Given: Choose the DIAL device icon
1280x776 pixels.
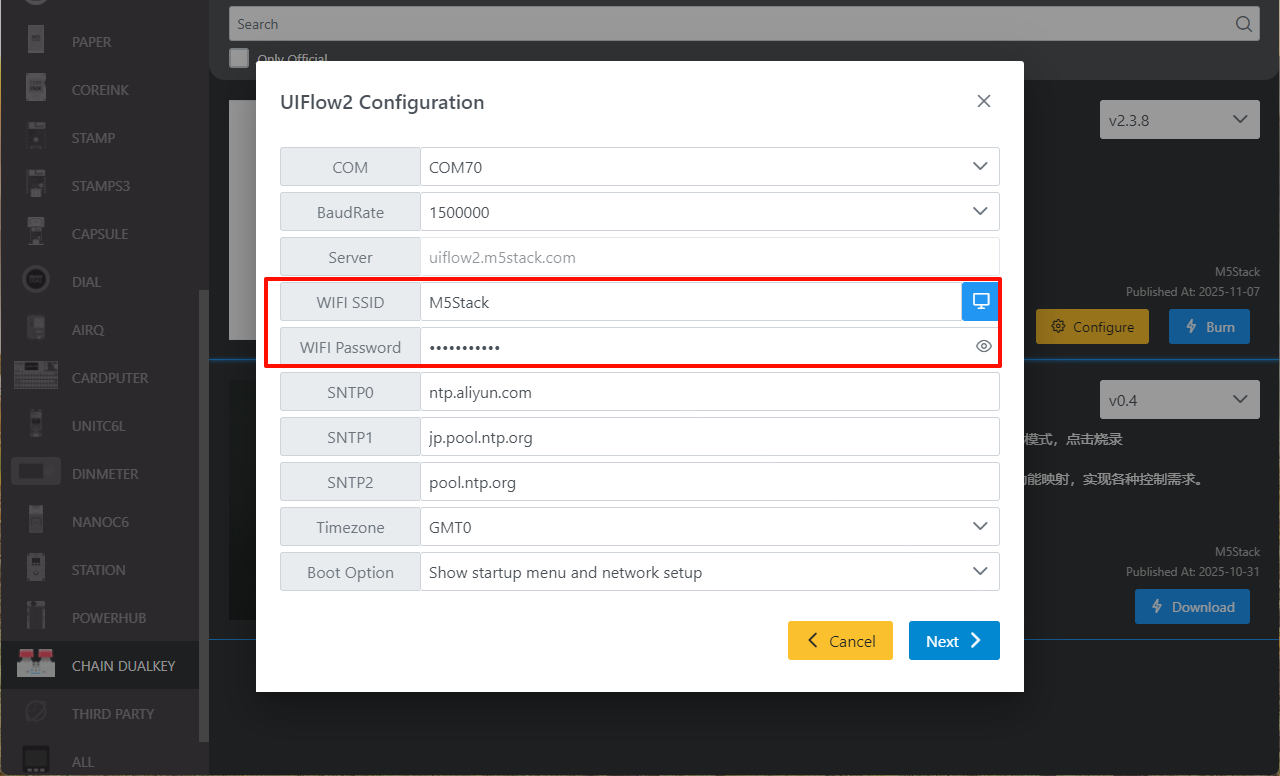Looking at the screenshot, I should pos(36,281).
